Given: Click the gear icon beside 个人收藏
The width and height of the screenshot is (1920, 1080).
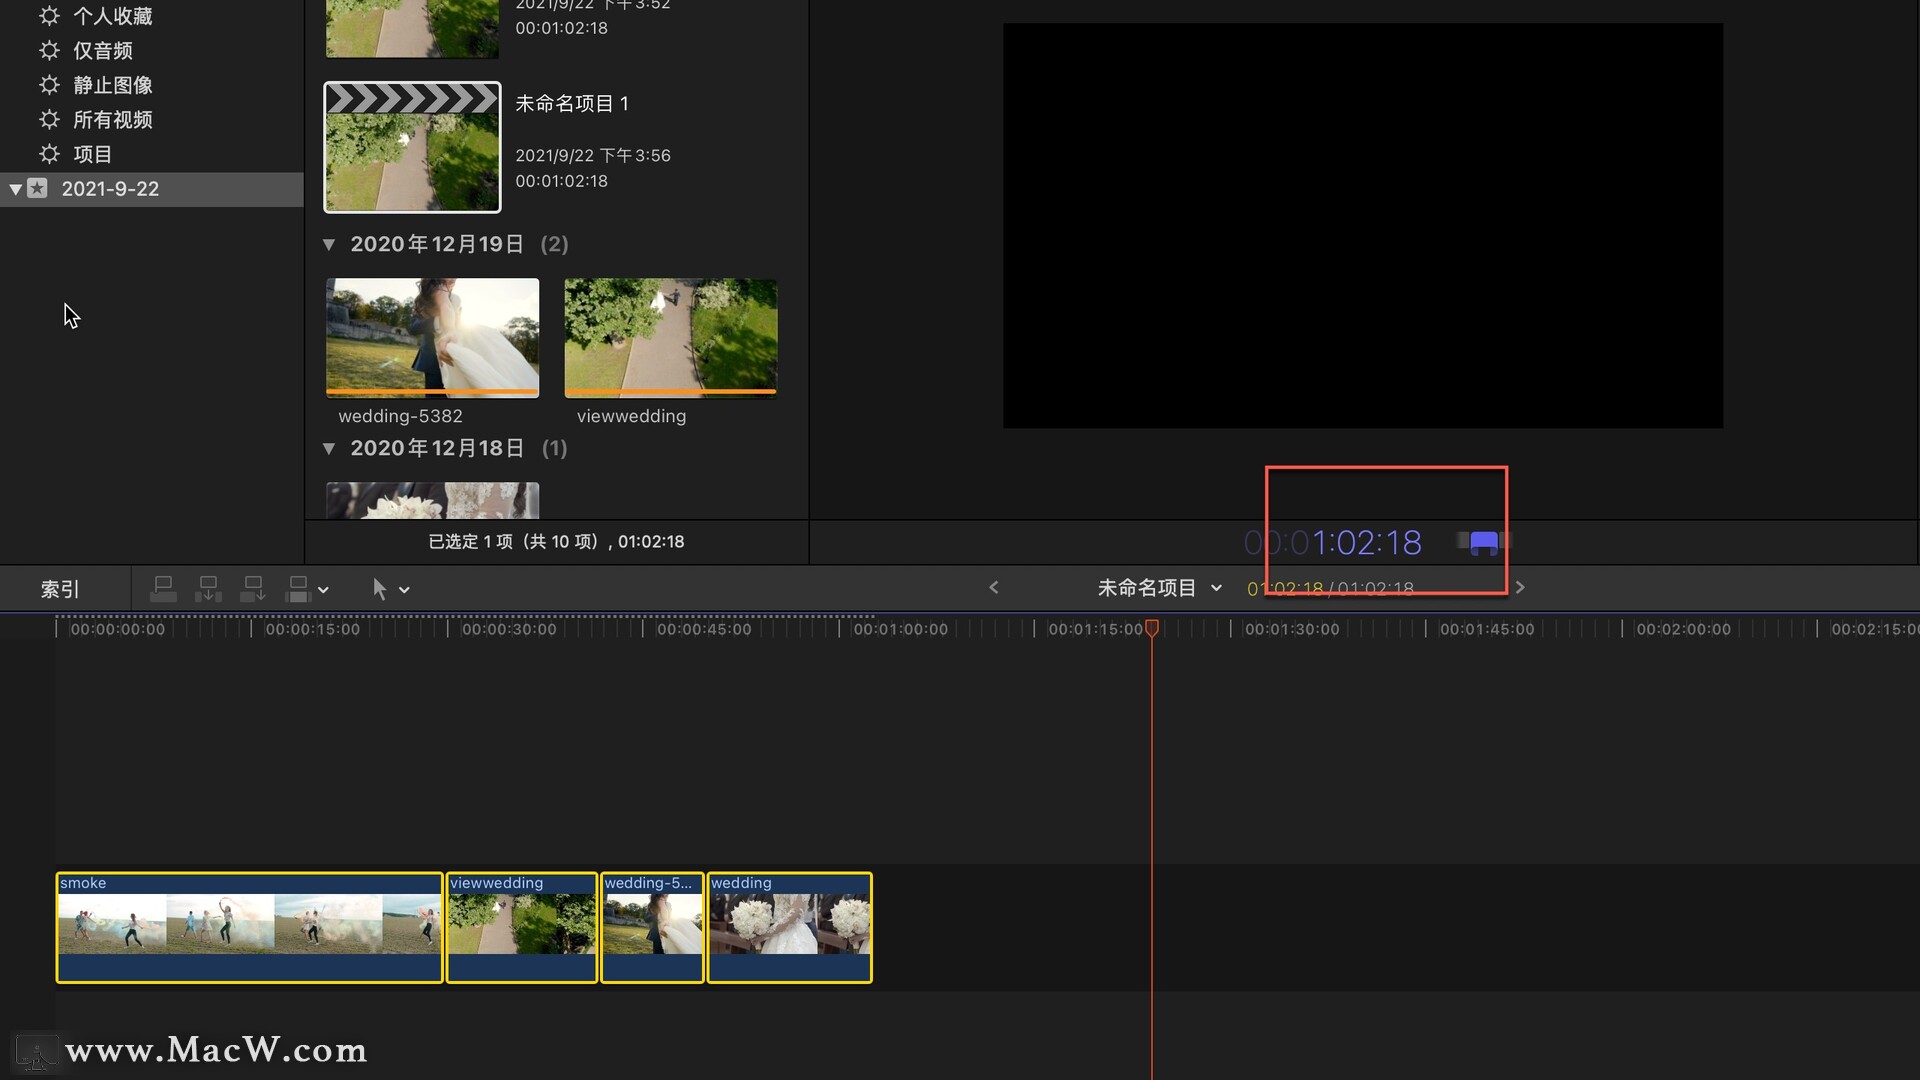Looking at the screenshot, I should coord(49,16).
